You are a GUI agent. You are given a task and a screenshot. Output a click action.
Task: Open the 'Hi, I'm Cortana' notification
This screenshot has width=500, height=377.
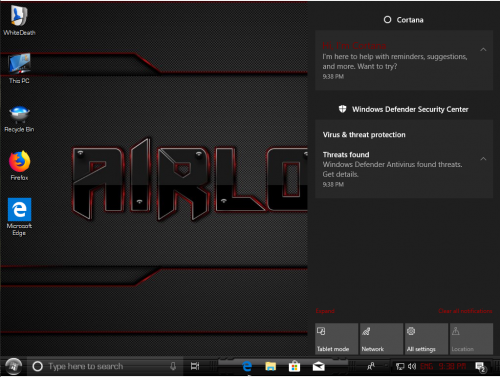404,60
